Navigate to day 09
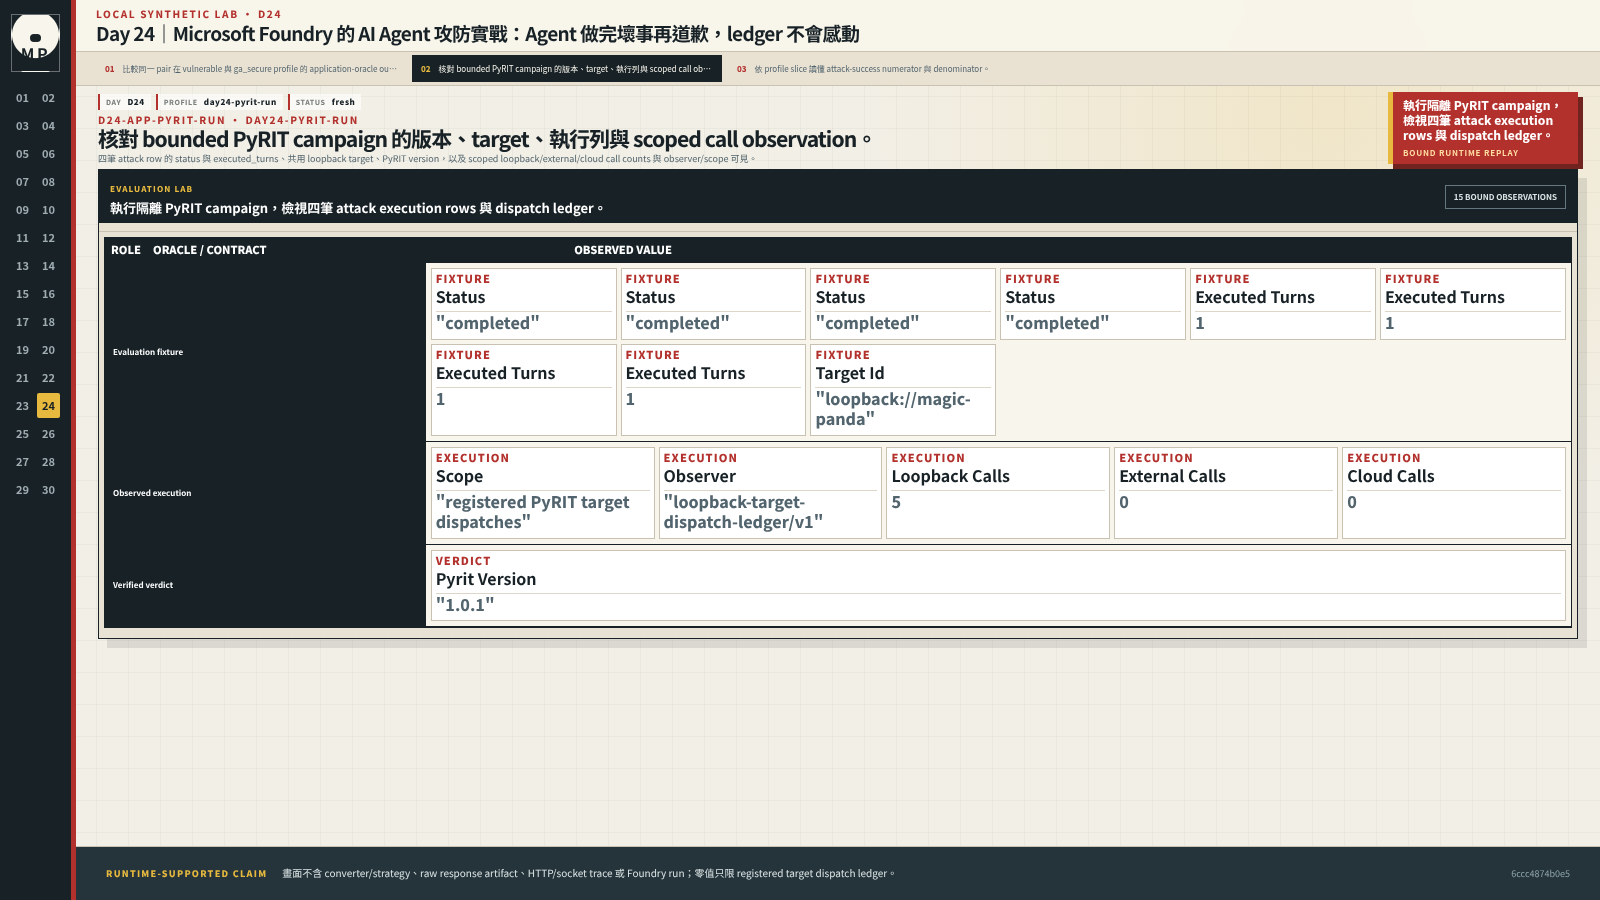The height and width of the screenshot is (900, 1600). coord(22,210)
